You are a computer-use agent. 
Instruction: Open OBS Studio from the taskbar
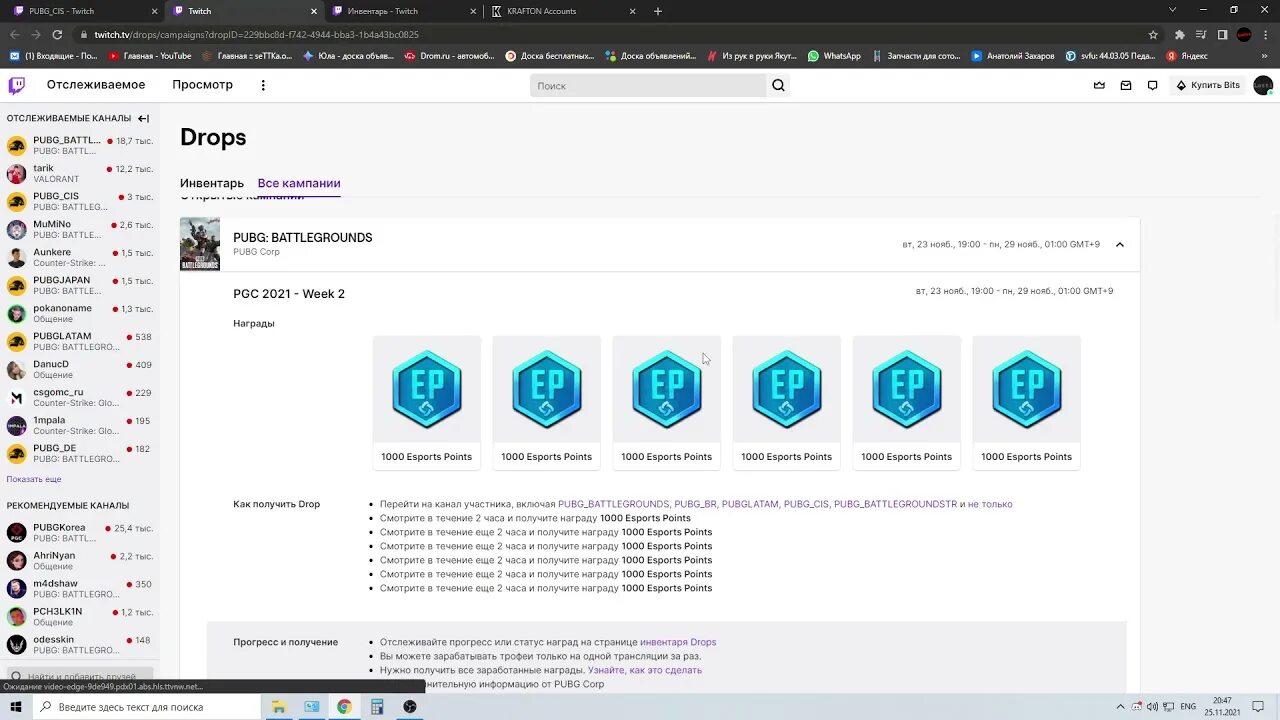coord(410,707)
